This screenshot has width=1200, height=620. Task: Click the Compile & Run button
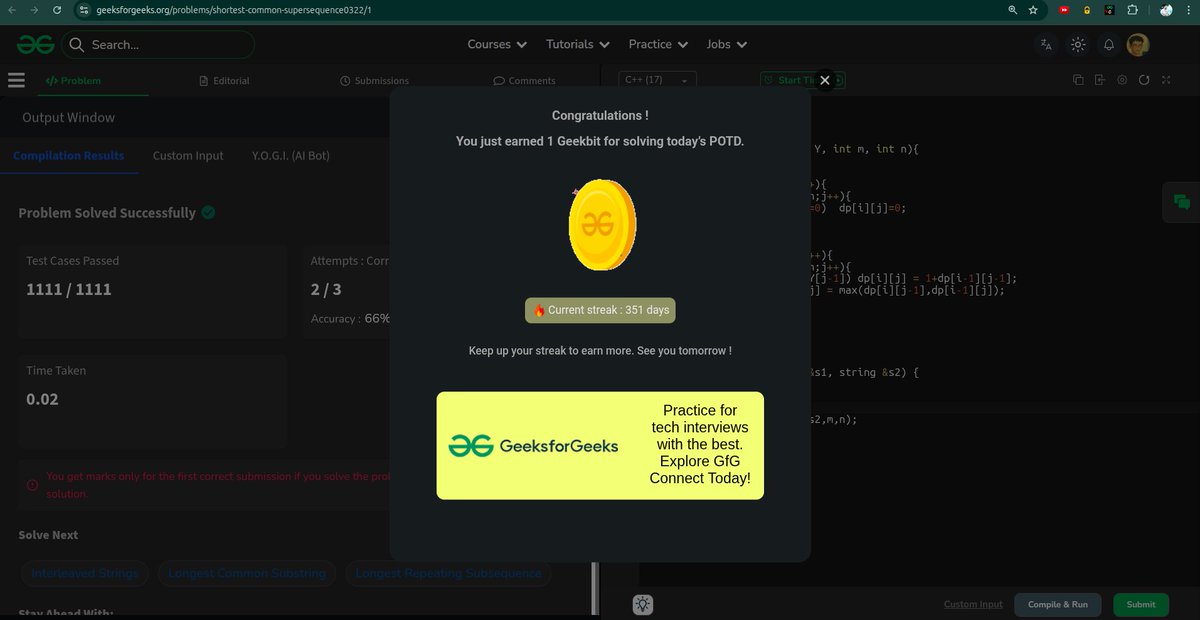click(x=1058, y=604)
